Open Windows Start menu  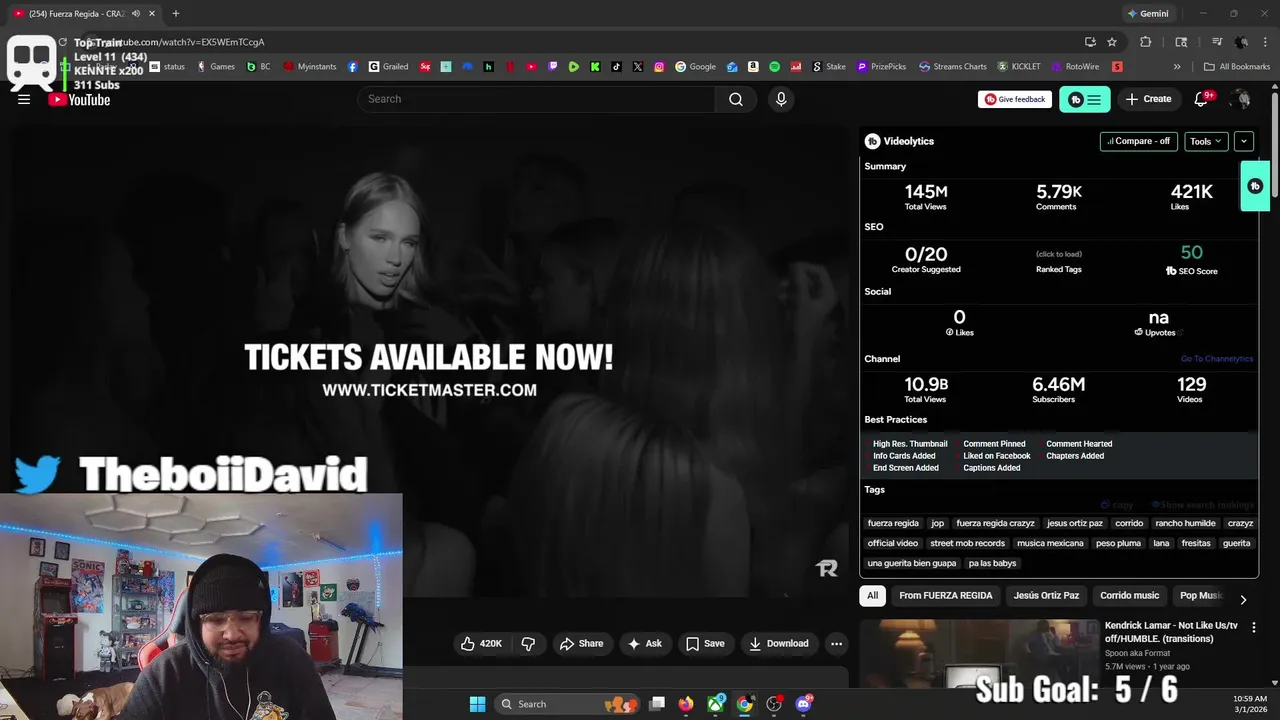click(477, 704)
